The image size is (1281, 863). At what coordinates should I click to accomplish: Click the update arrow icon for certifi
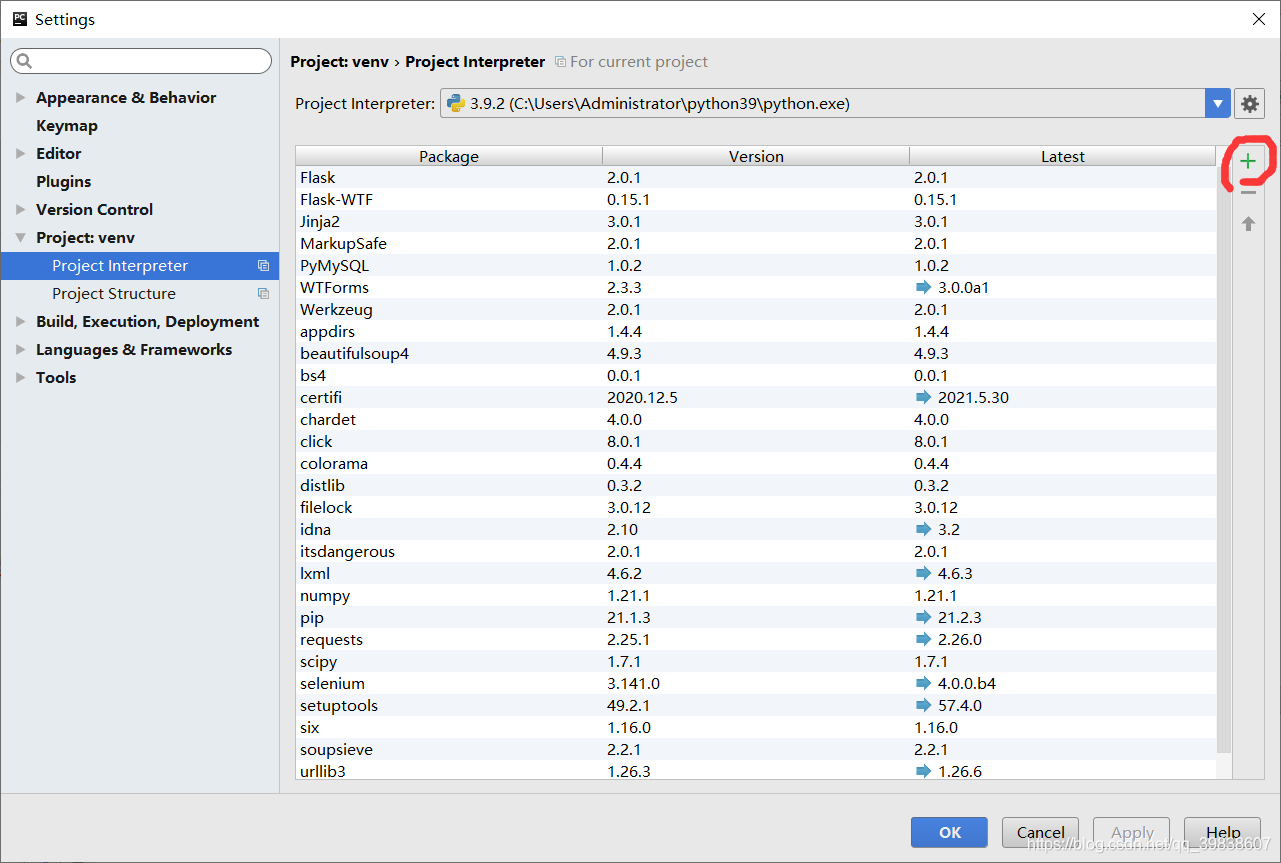(x=923, y=397)
